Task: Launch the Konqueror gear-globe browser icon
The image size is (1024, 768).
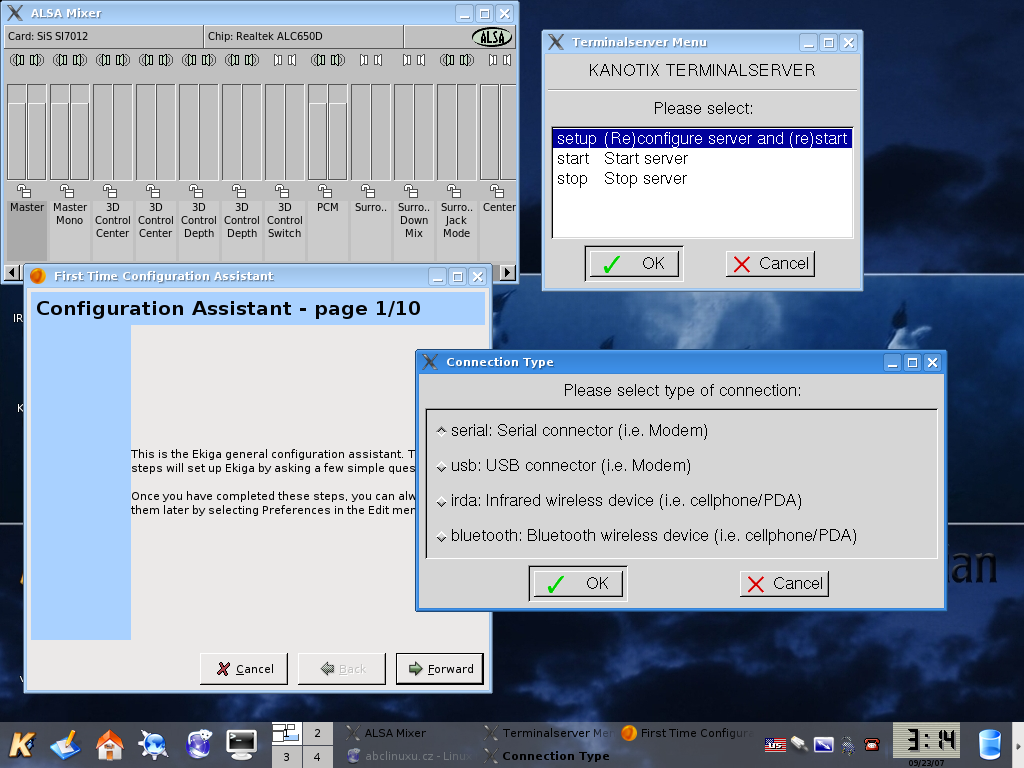Action: pyautogui.click(x=153, y=744)
